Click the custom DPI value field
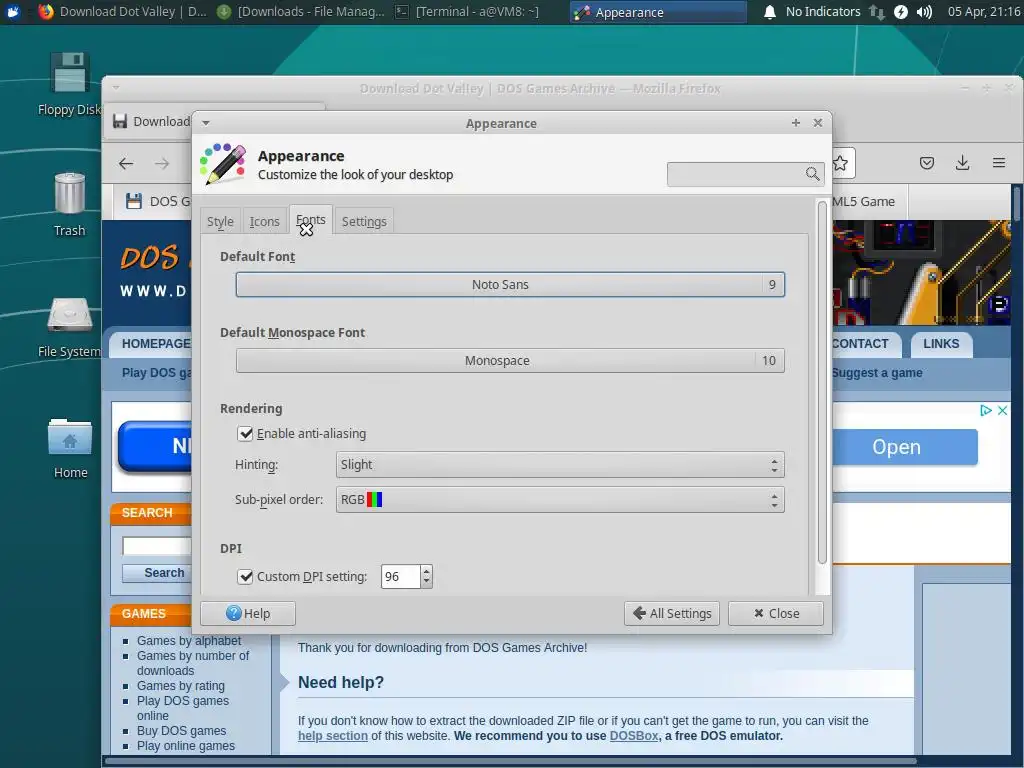Image resolution: width=1024 pixels, height=768 pixels. click(400, 577)
